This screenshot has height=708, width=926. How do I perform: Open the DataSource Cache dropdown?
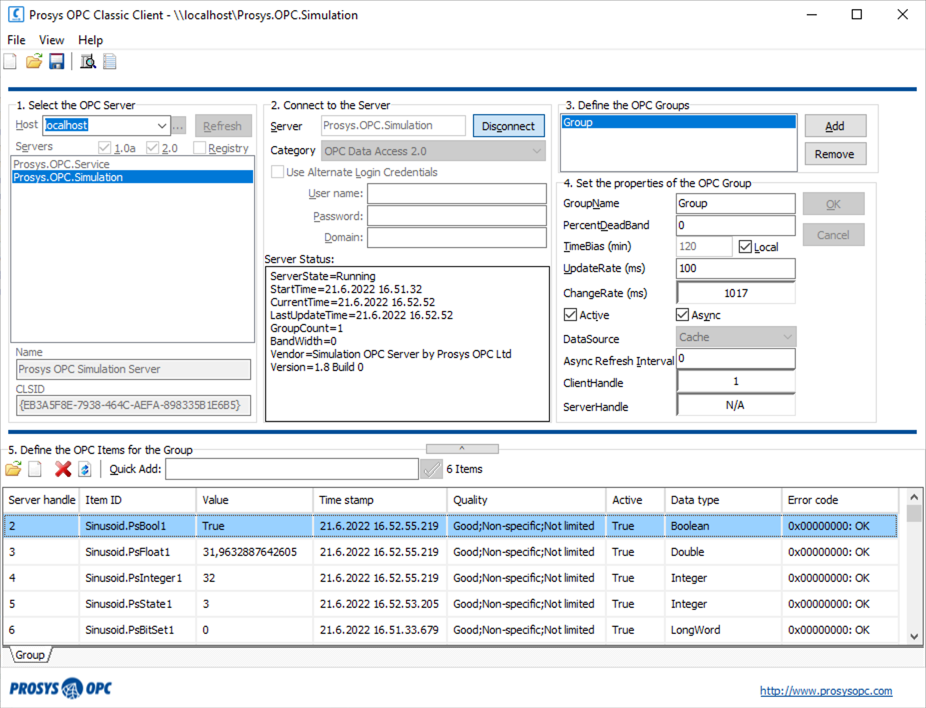click(x=787, y=337)
